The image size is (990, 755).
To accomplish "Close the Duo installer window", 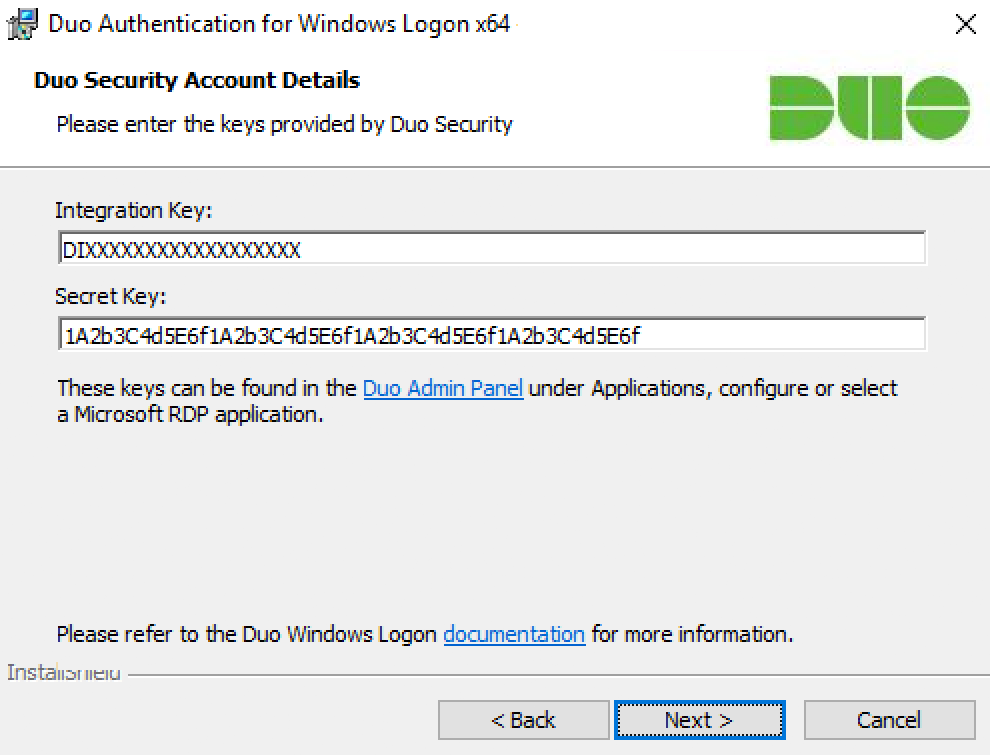I will [x=964, y=24].
